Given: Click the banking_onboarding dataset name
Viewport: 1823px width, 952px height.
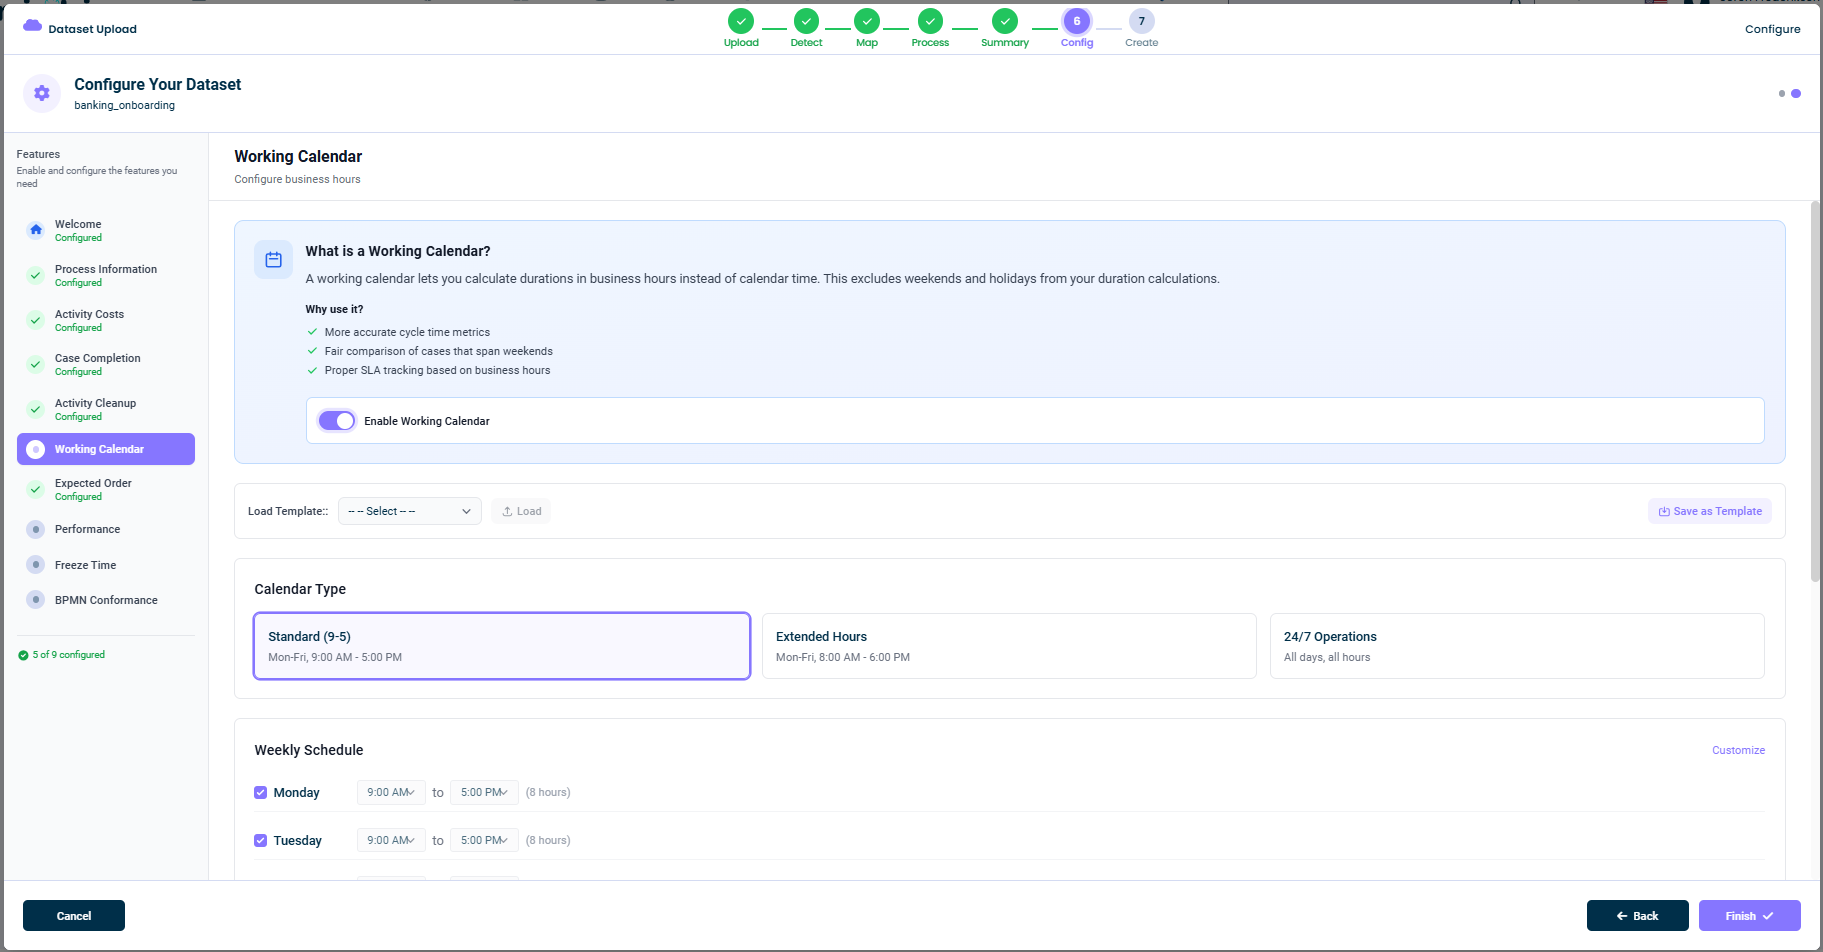Looking at the screenshot, I should tap(124, 105).
